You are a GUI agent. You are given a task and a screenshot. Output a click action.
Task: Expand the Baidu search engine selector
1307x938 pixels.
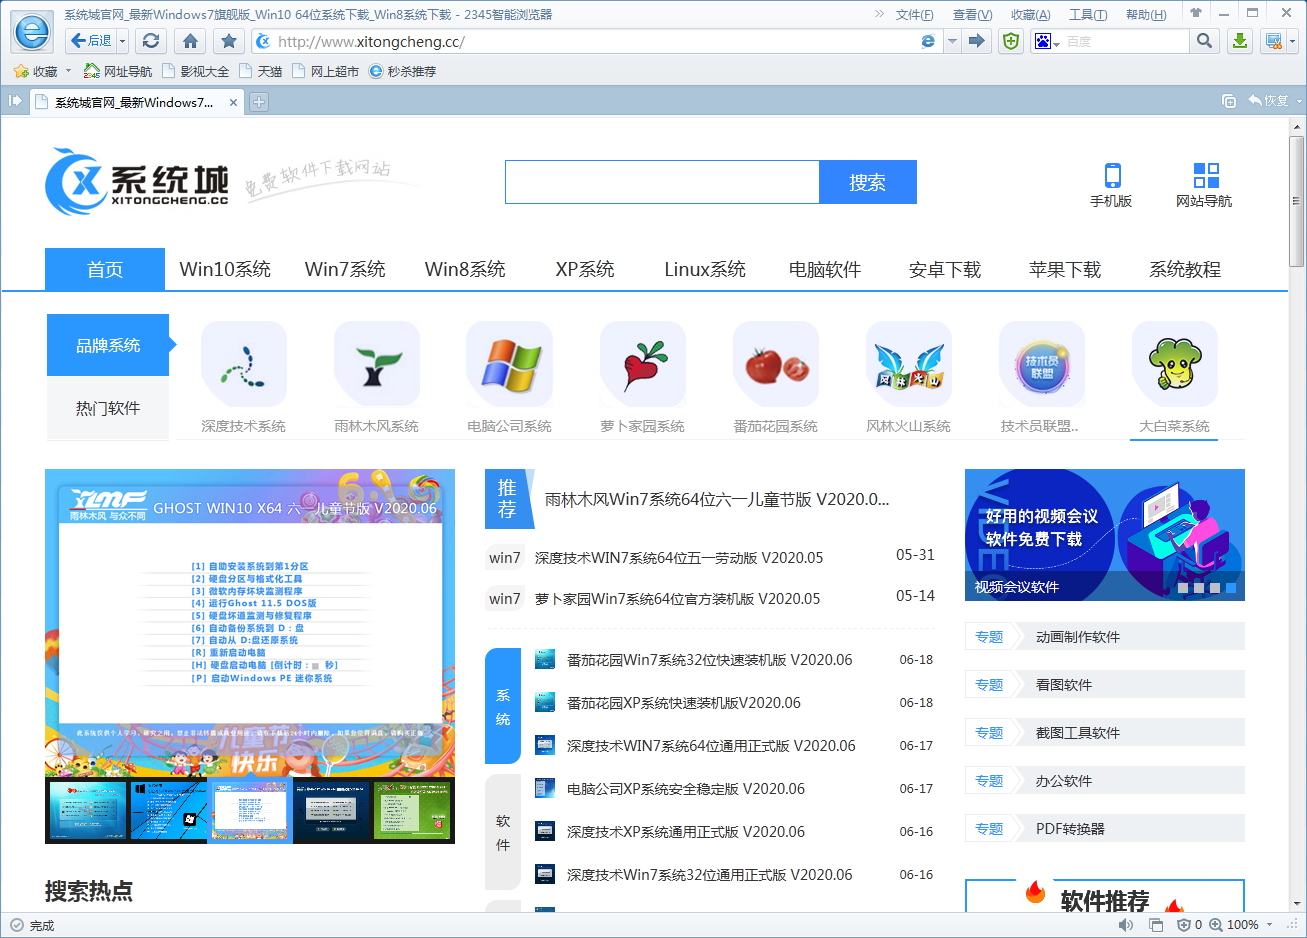tap(1056, 44)
